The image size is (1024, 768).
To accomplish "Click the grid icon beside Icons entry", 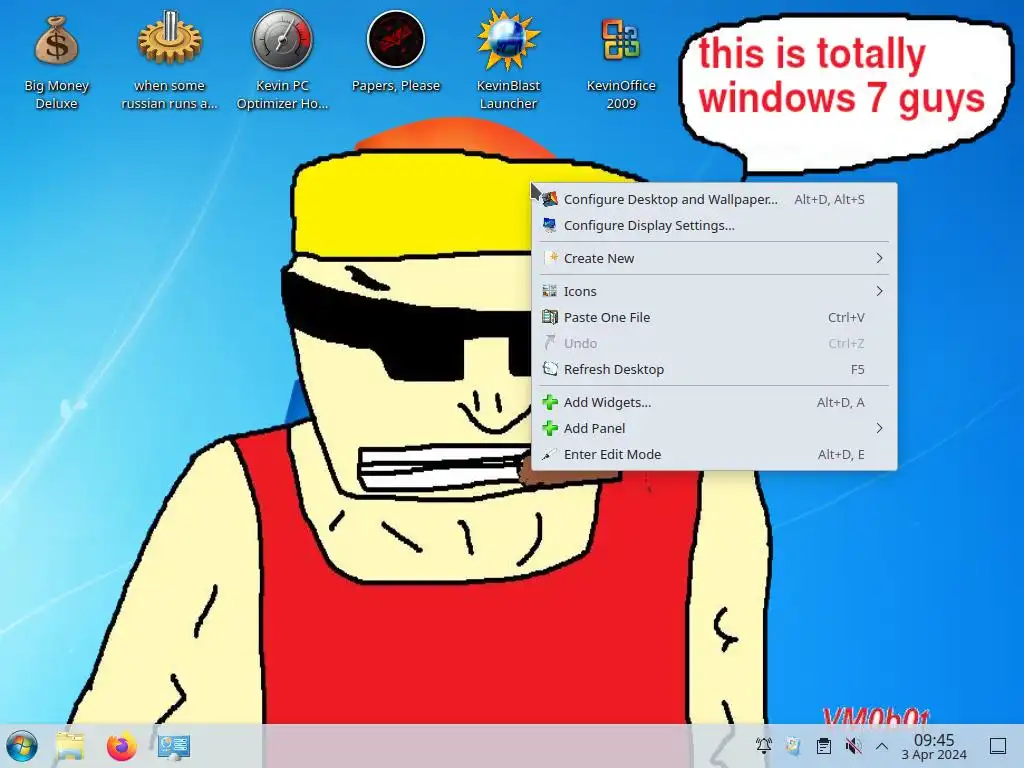I will [x=550, y=291].
